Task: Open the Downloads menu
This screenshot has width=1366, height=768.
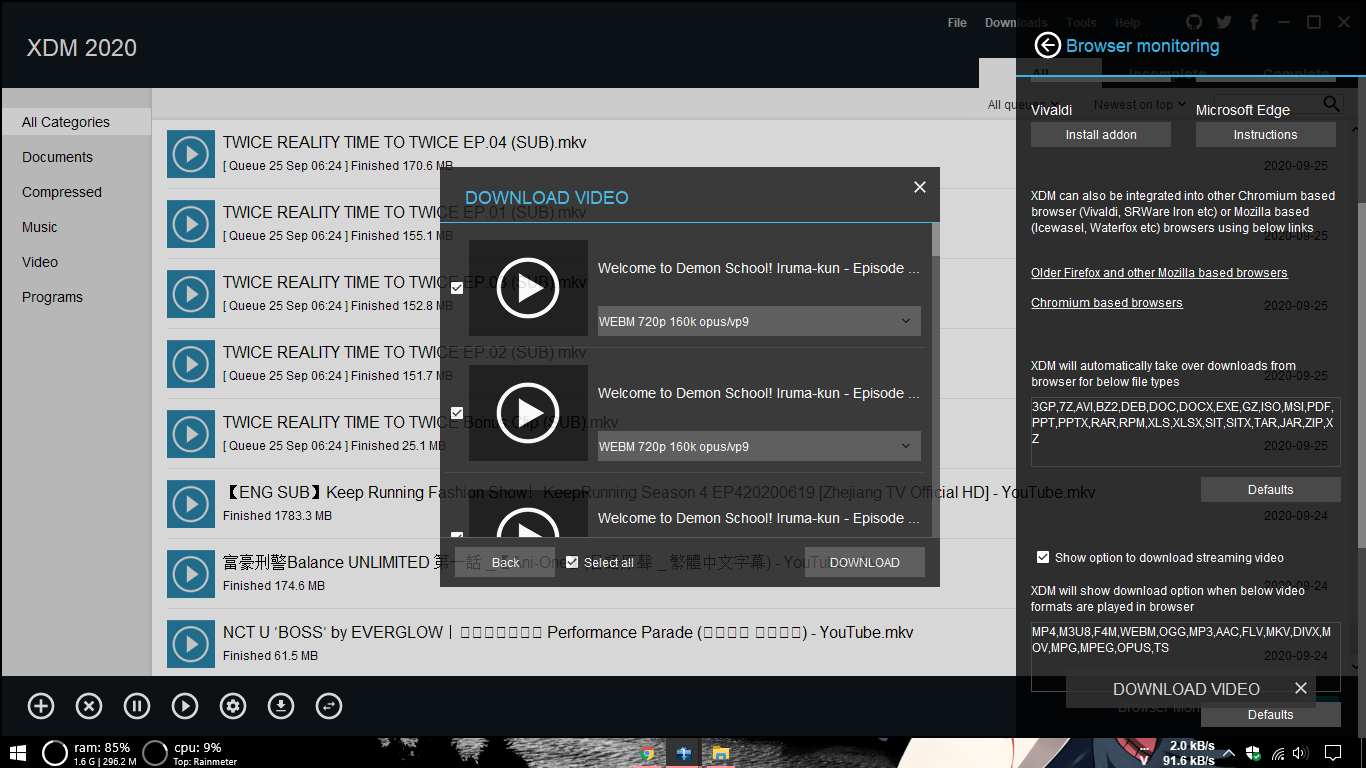Action: 1015,22
